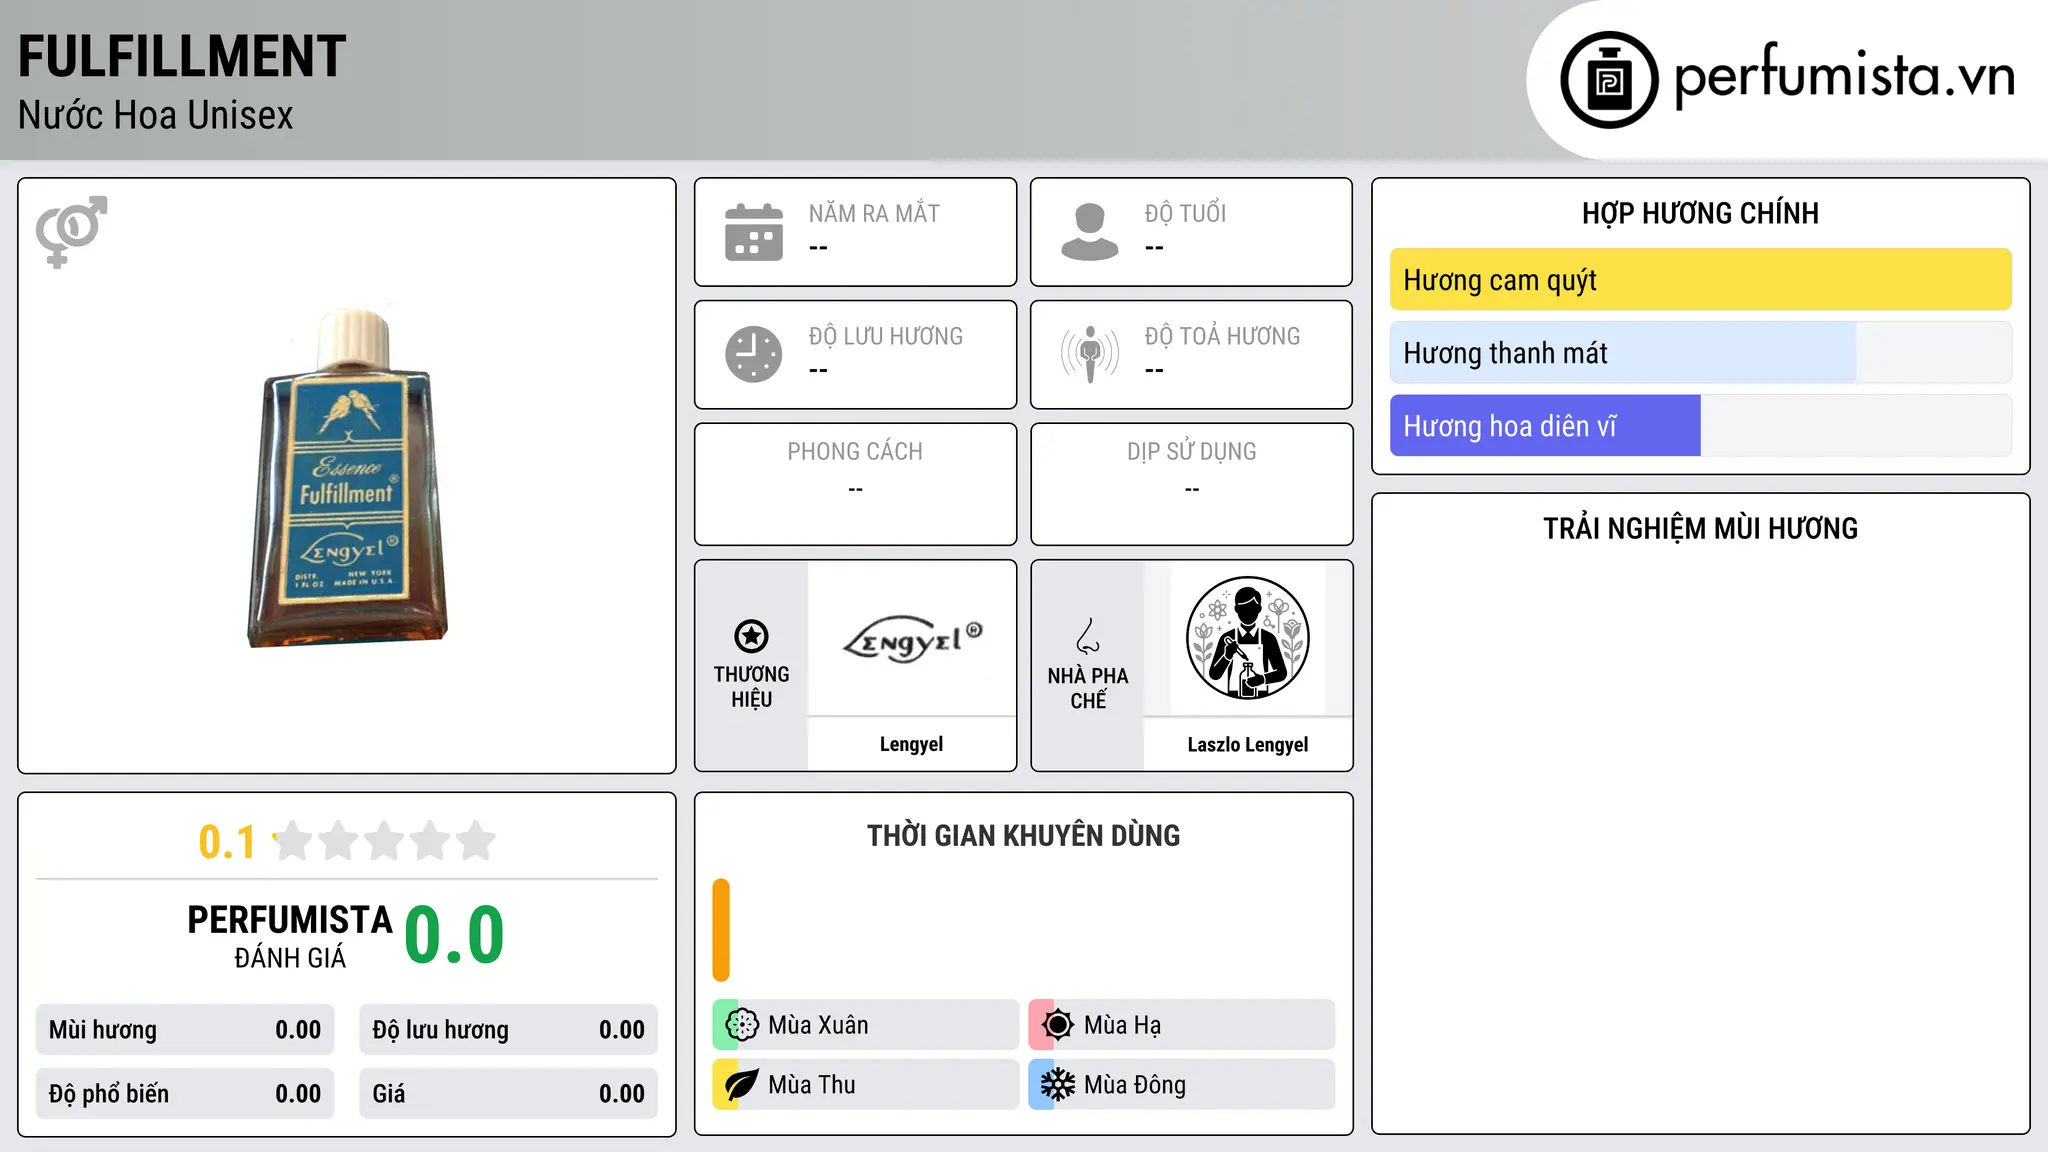Select the Hương thanh mát accord bar
Image resolution: width=2048 pixels, height=1152 pixels.
click(x=1700, y=353)
